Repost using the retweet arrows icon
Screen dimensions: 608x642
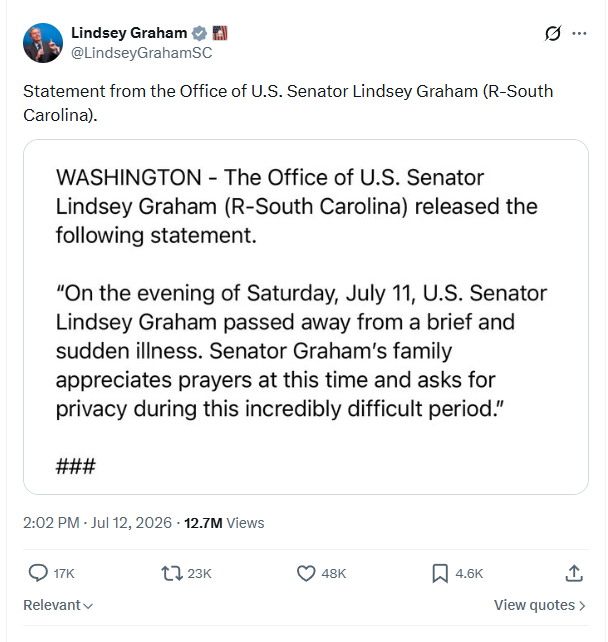[x=172, y=573]
